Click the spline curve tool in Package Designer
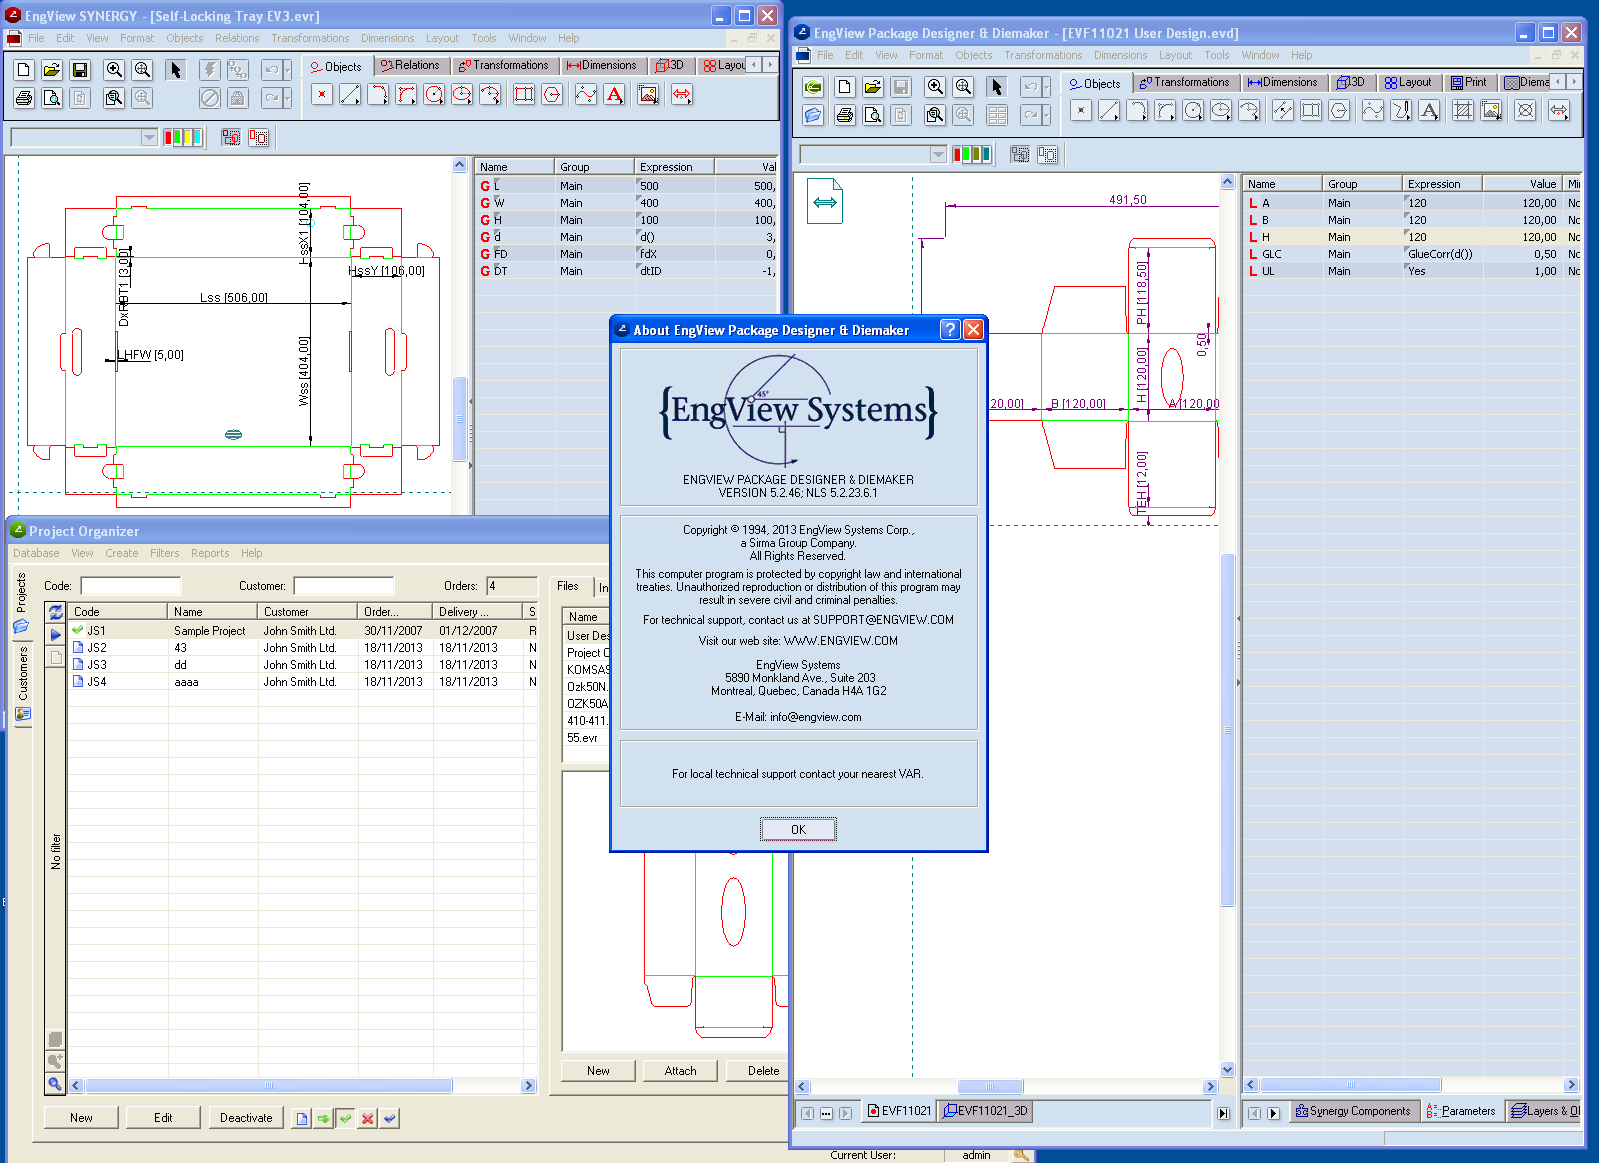The height and width of the screenshot is (1163, 1599). click(1373, 111)
